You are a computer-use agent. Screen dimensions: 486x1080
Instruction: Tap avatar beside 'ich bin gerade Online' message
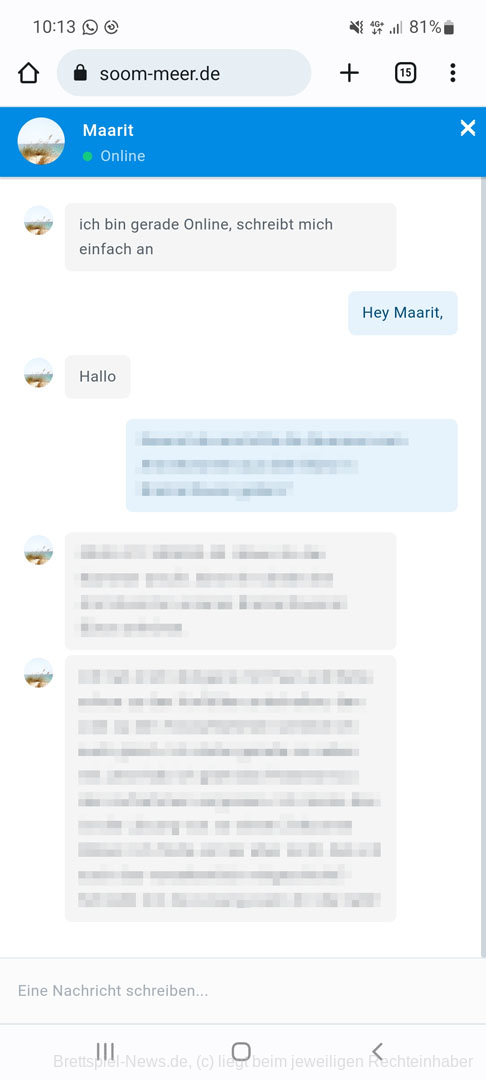(39, 220)
